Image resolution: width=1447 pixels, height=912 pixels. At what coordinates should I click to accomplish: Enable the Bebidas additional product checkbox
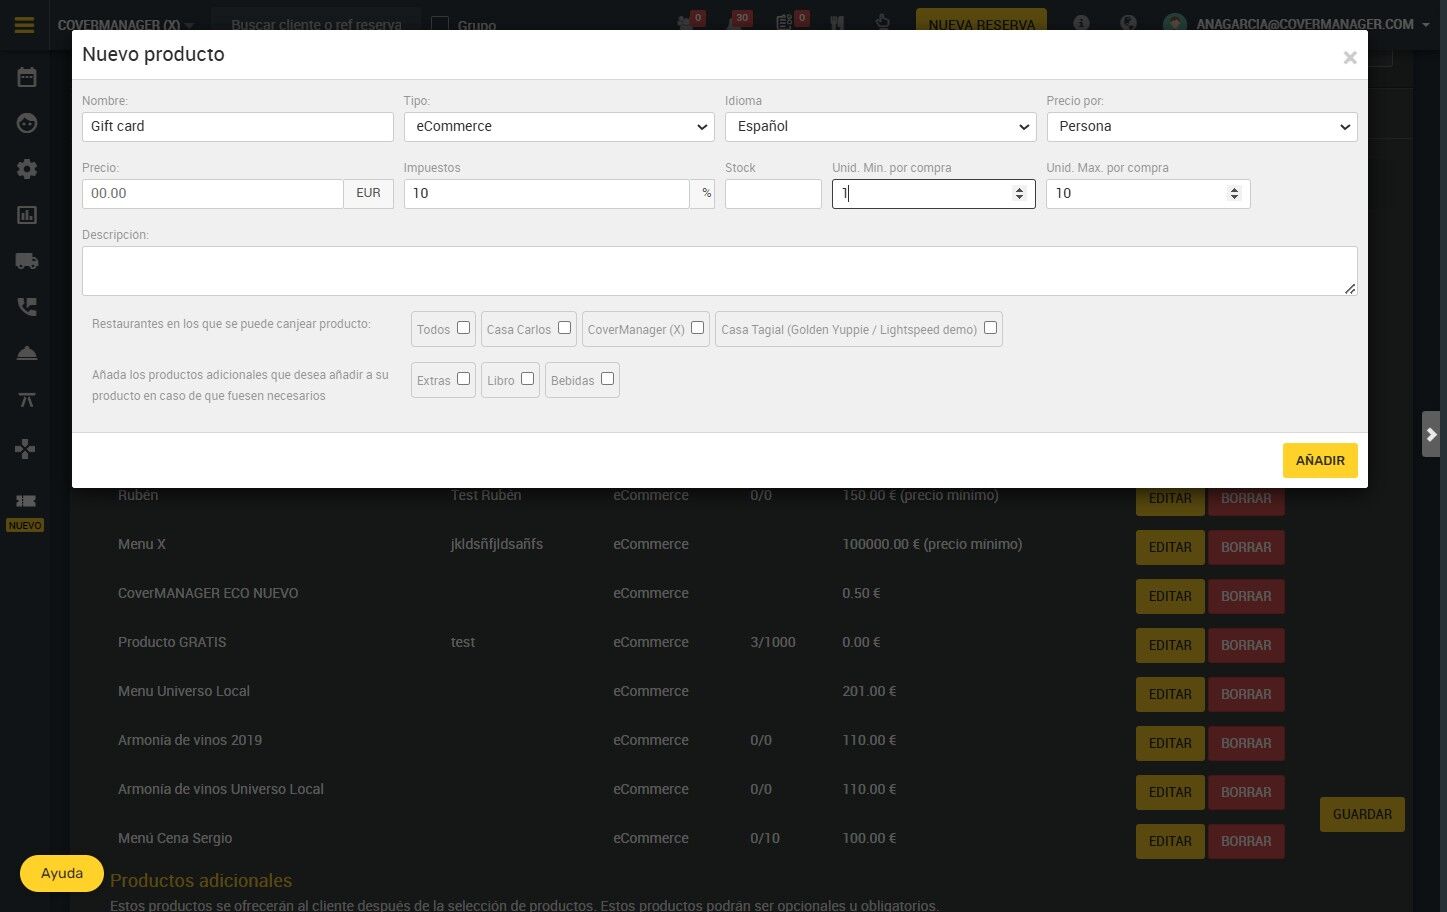tap(607, 378)
